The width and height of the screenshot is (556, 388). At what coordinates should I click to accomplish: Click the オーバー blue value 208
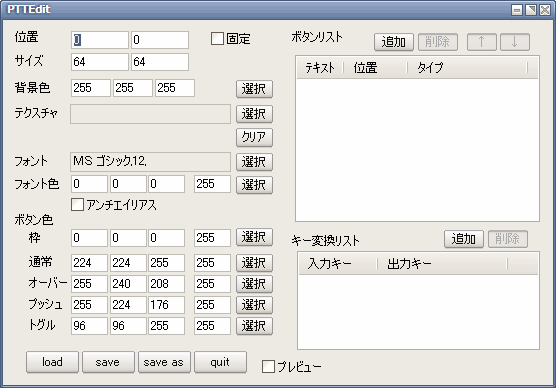coord(167,284)
